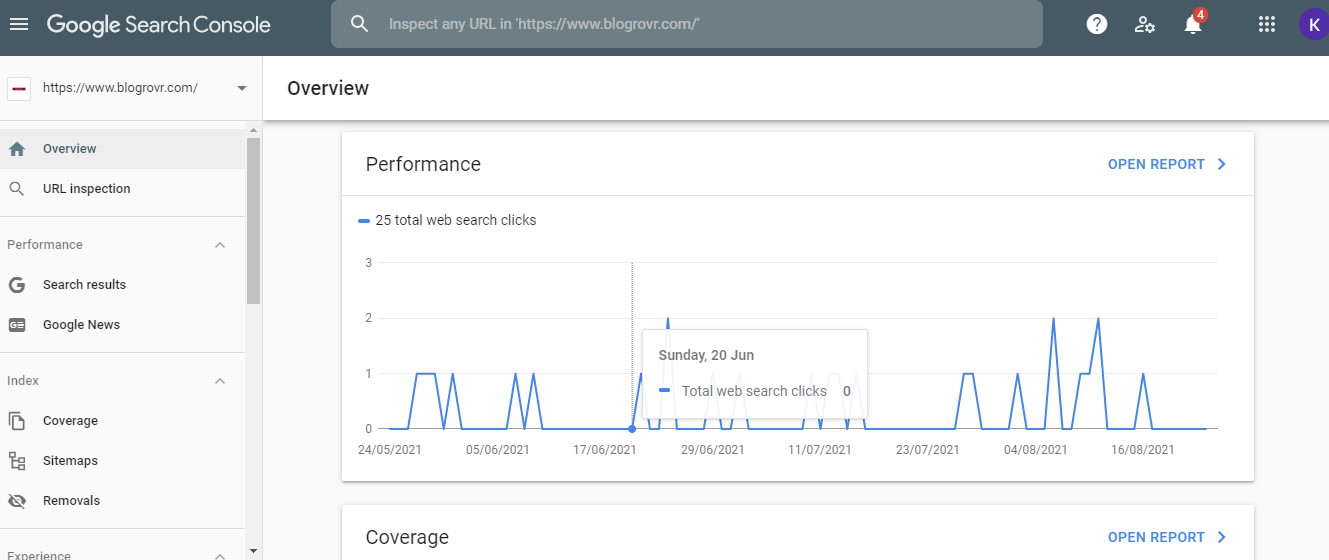The width and height of the screenshot is (1329, 560).
Task: Click the Google Search Console logo
Action: click(158, 24)
